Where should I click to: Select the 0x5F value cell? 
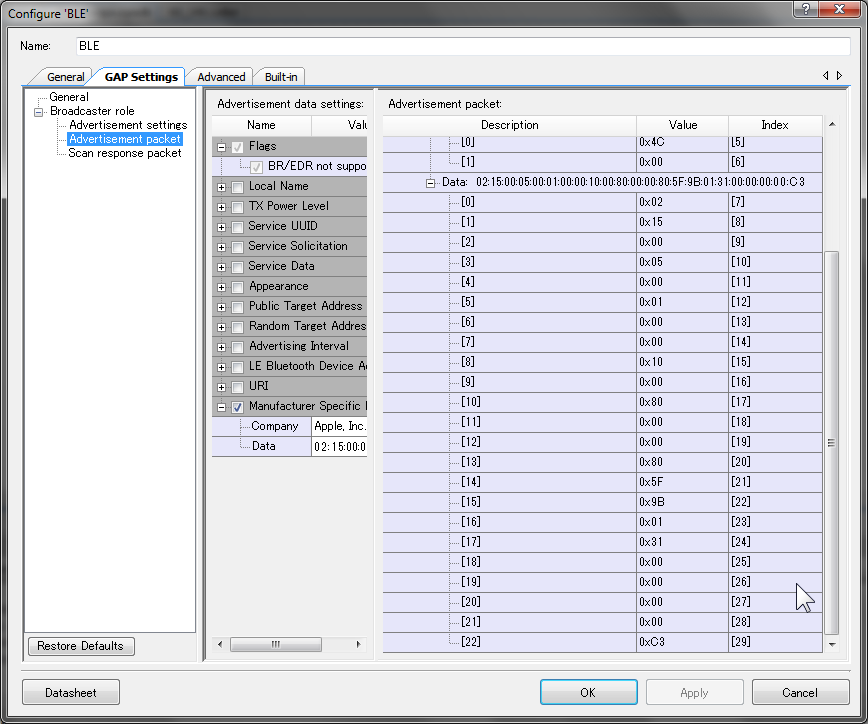(683, 482)
